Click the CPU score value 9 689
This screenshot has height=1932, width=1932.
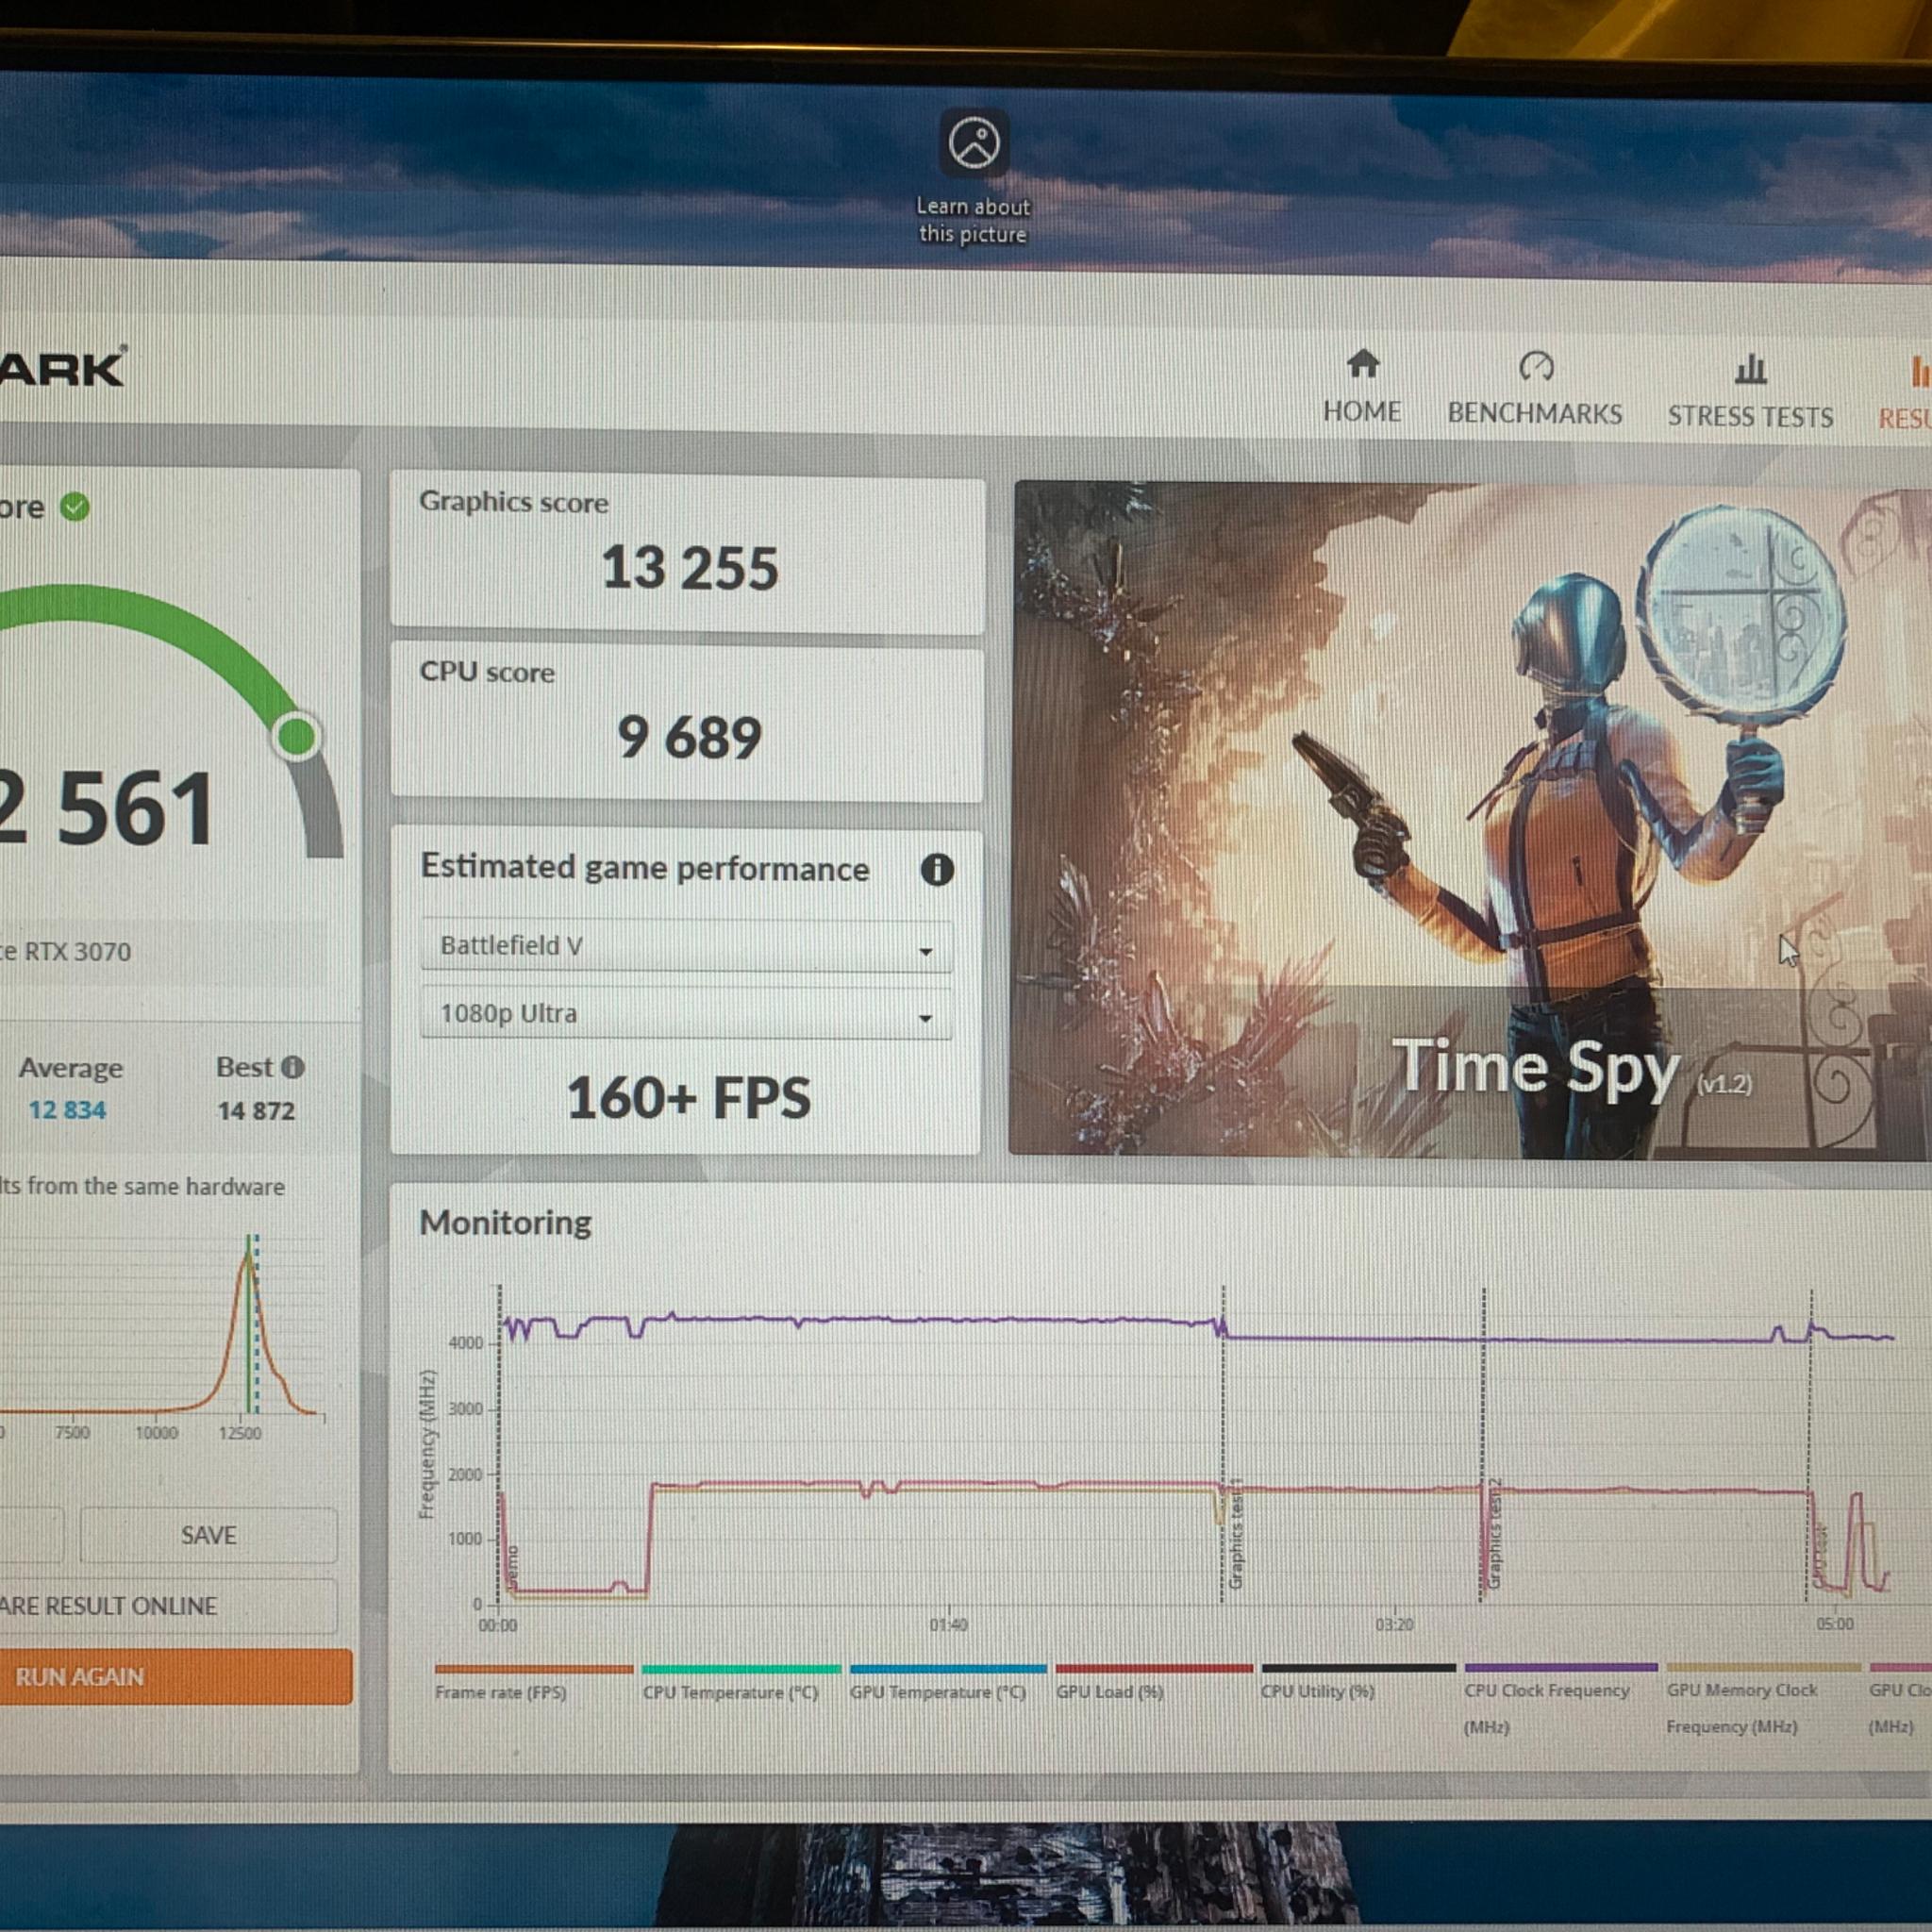(x=689, y=738)
